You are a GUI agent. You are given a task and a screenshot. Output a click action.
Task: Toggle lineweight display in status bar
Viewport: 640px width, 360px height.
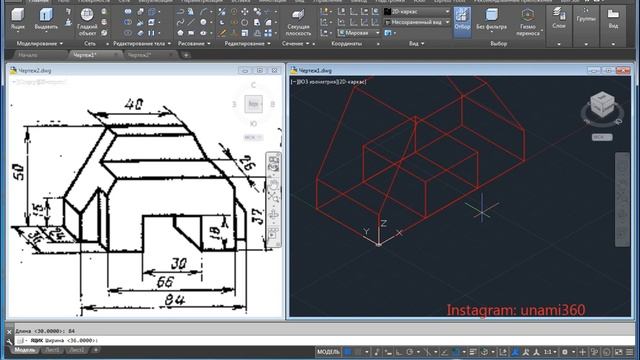click(x=473, y=351)
